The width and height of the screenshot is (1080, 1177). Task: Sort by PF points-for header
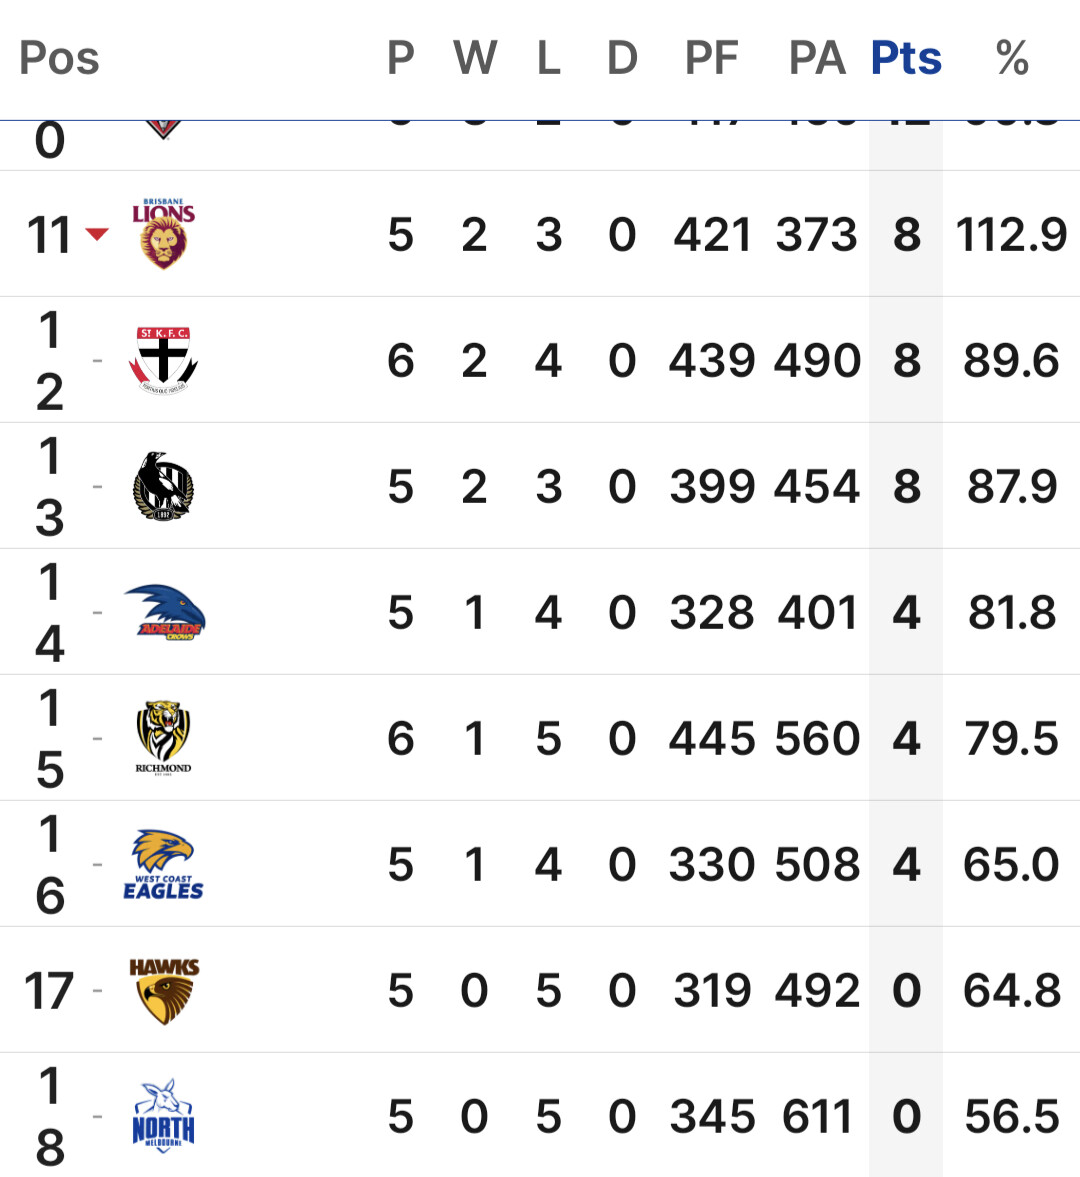(x=711, y=58)
